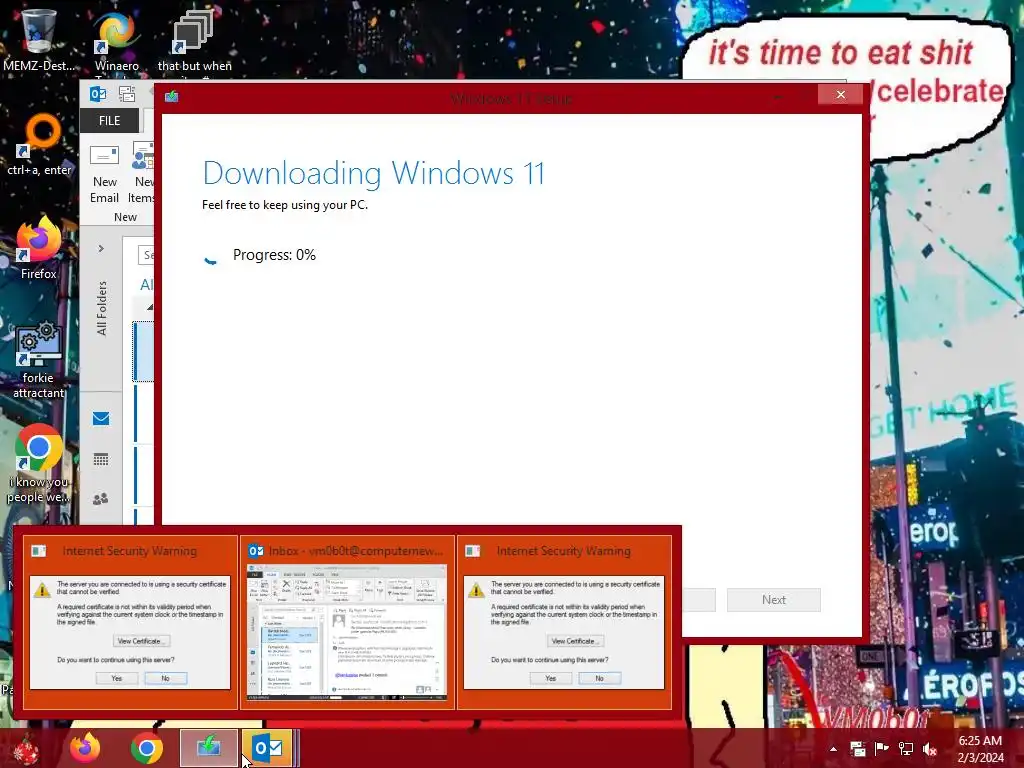1024x768 pixels.
Task: Open the Inbox Outlook window preview thumbnail
Action: click(x=347, y=622)
